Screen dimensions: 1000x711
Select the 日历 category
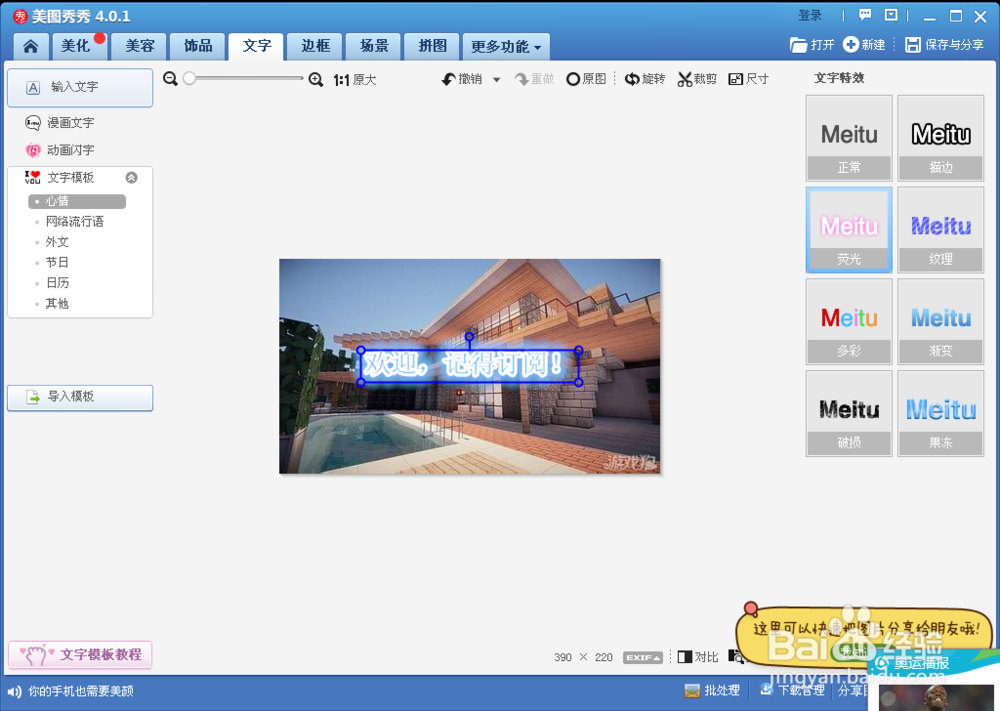click(57, 282)
